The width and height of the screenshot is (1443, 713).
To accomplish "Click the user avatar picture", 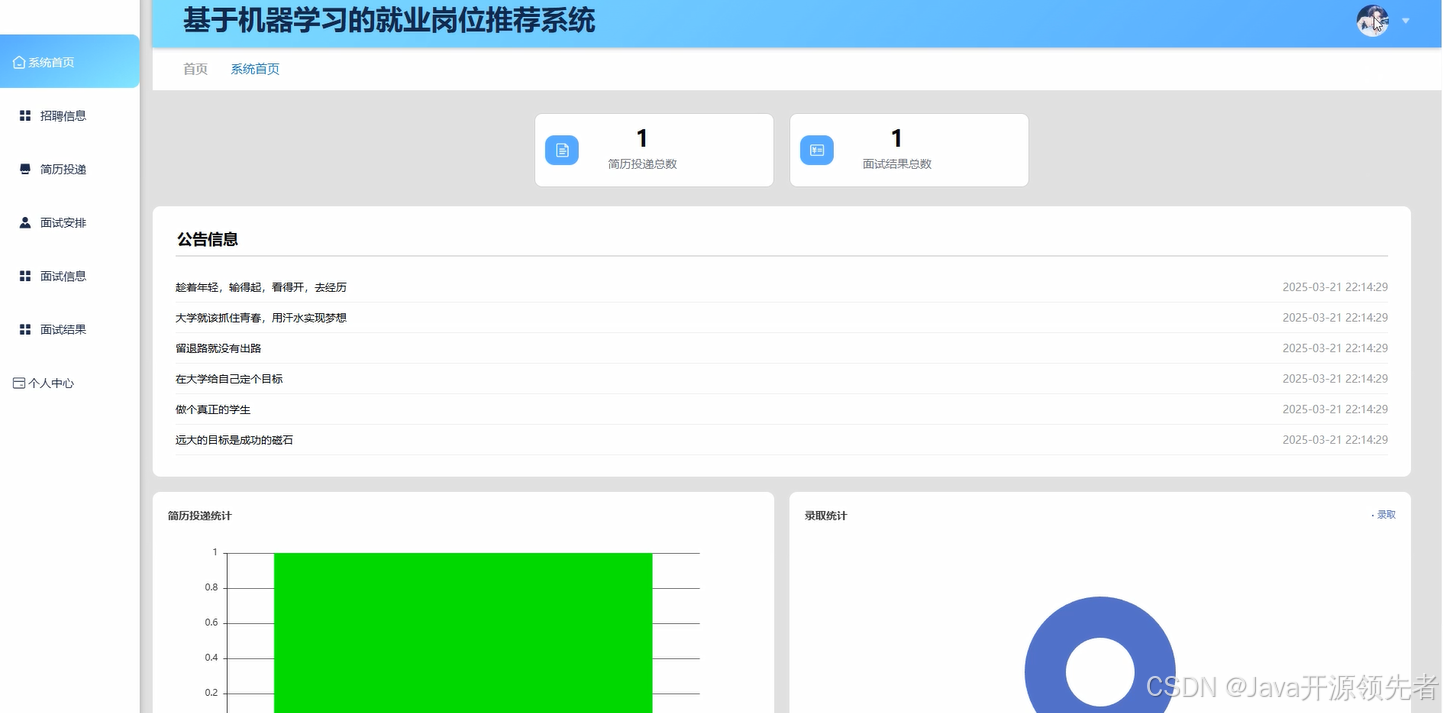I will (1371, 20).
